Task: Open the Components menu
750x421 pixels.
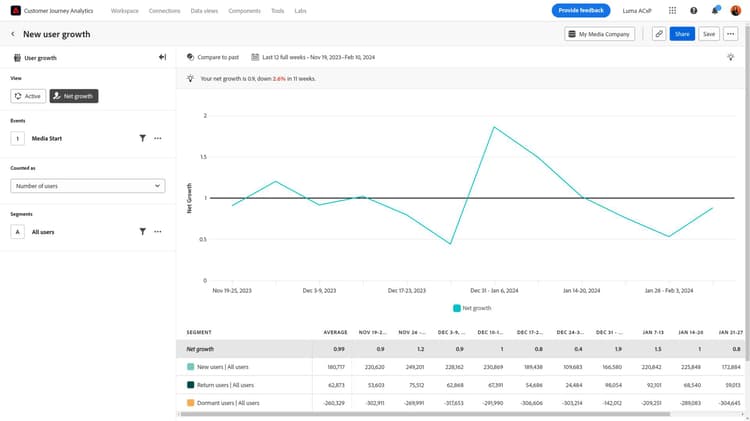Action: click(244, 11)
